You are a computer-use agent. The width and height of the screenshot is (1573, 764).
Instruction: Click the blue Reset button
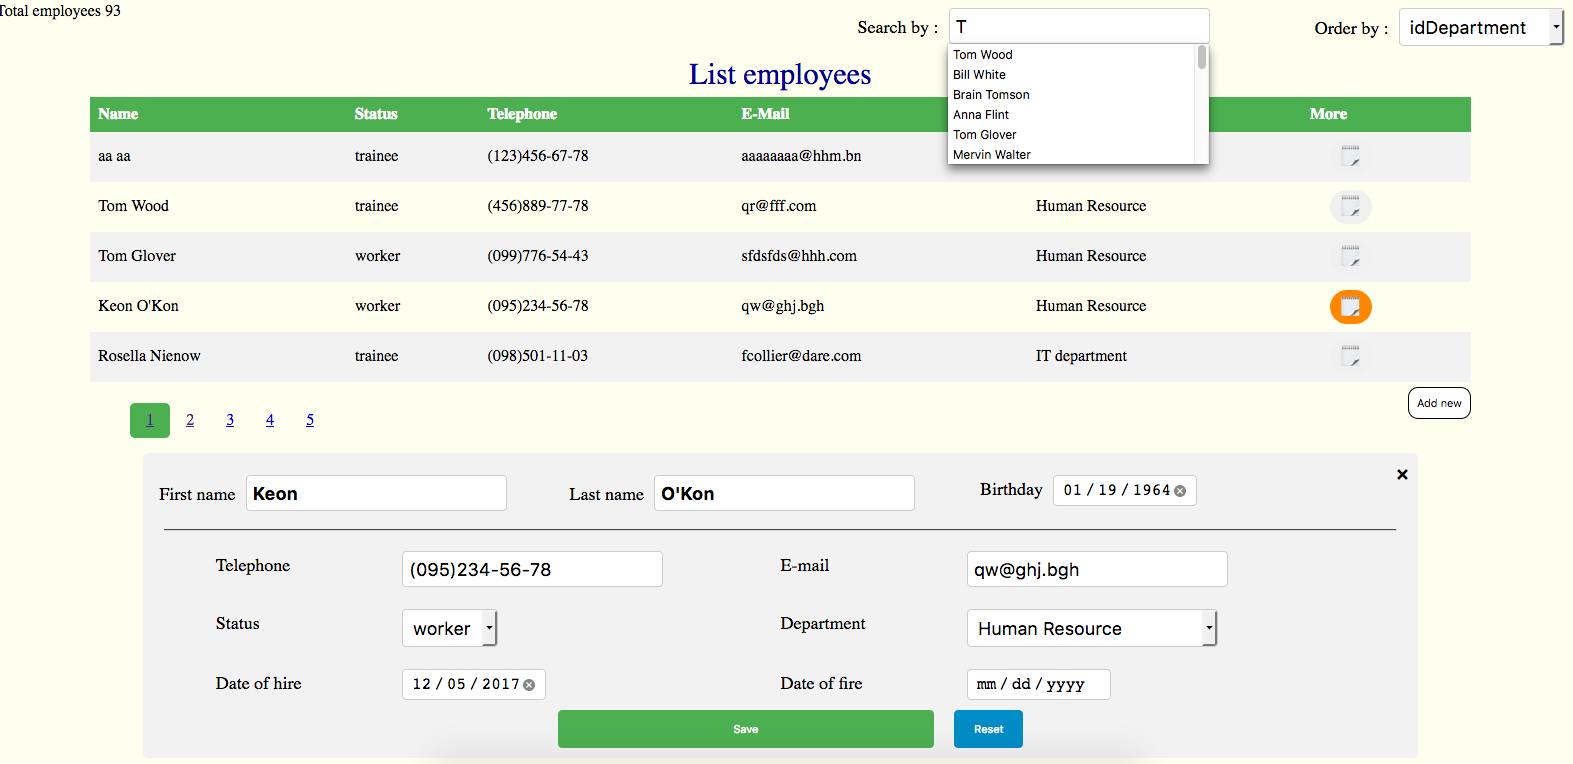pos(988,729)
